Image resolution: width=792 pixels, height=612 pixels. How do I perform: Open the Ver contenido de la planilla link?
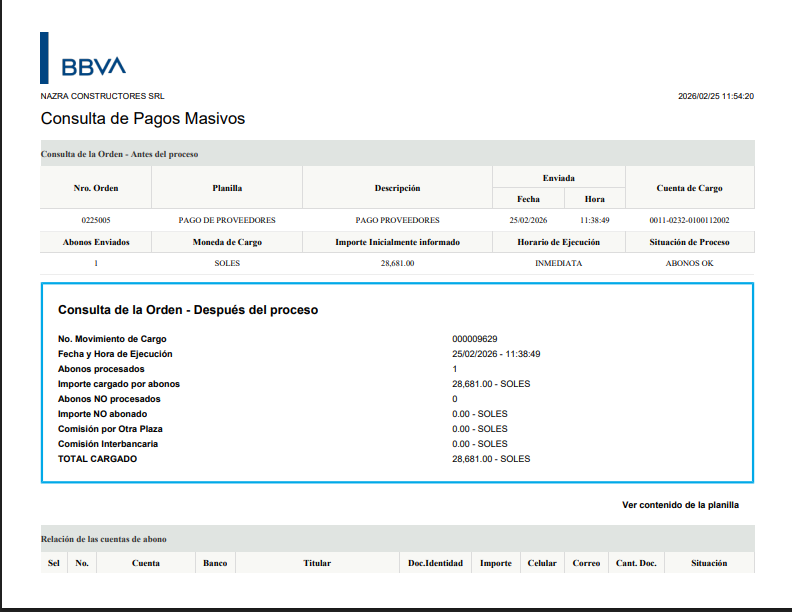click(680, 505)
